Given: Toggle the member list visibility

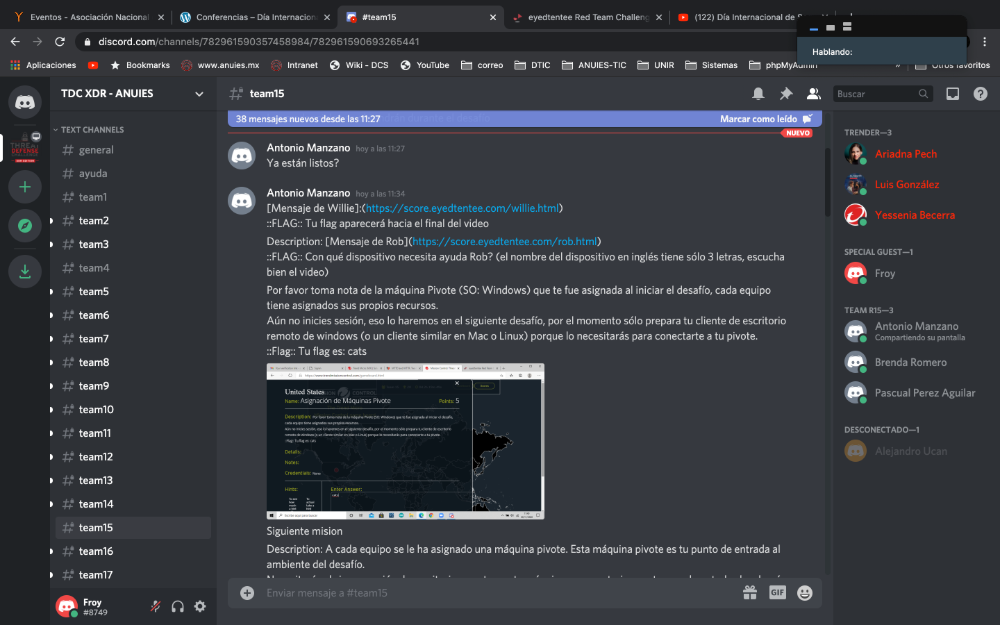Looking at the screenshot, I should 813,94.
